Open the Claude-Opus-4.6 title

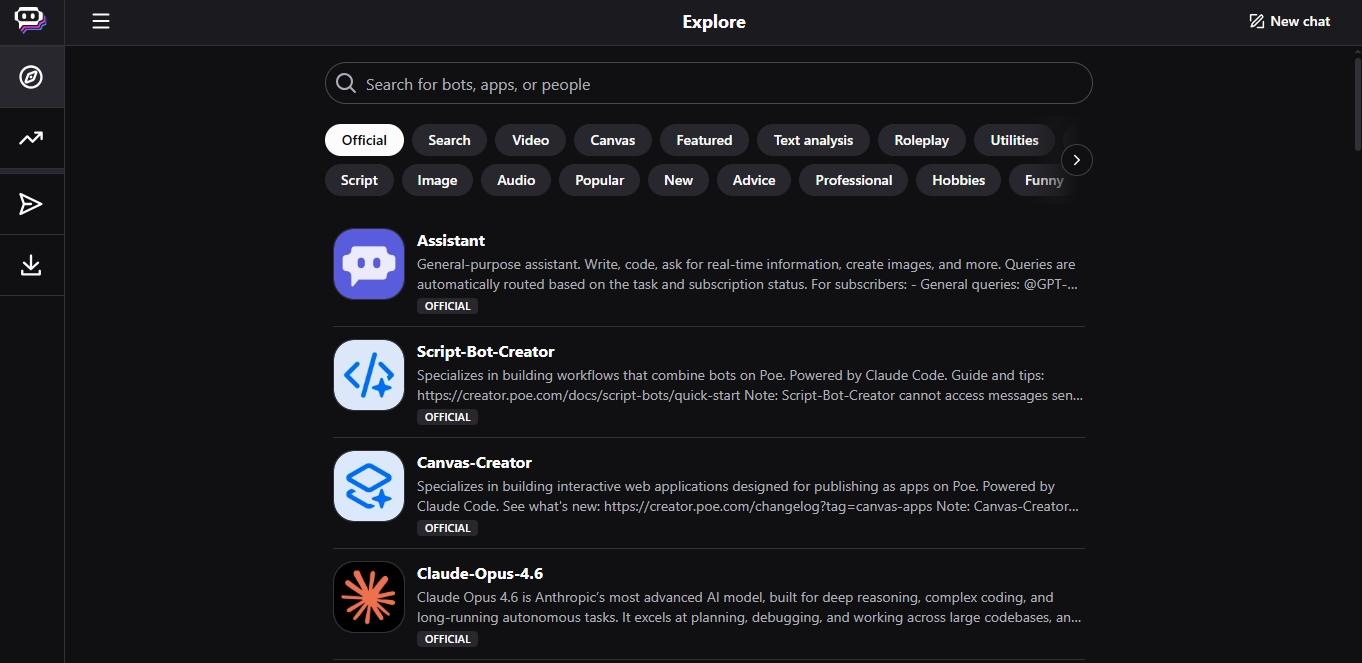tap(480, 573)
